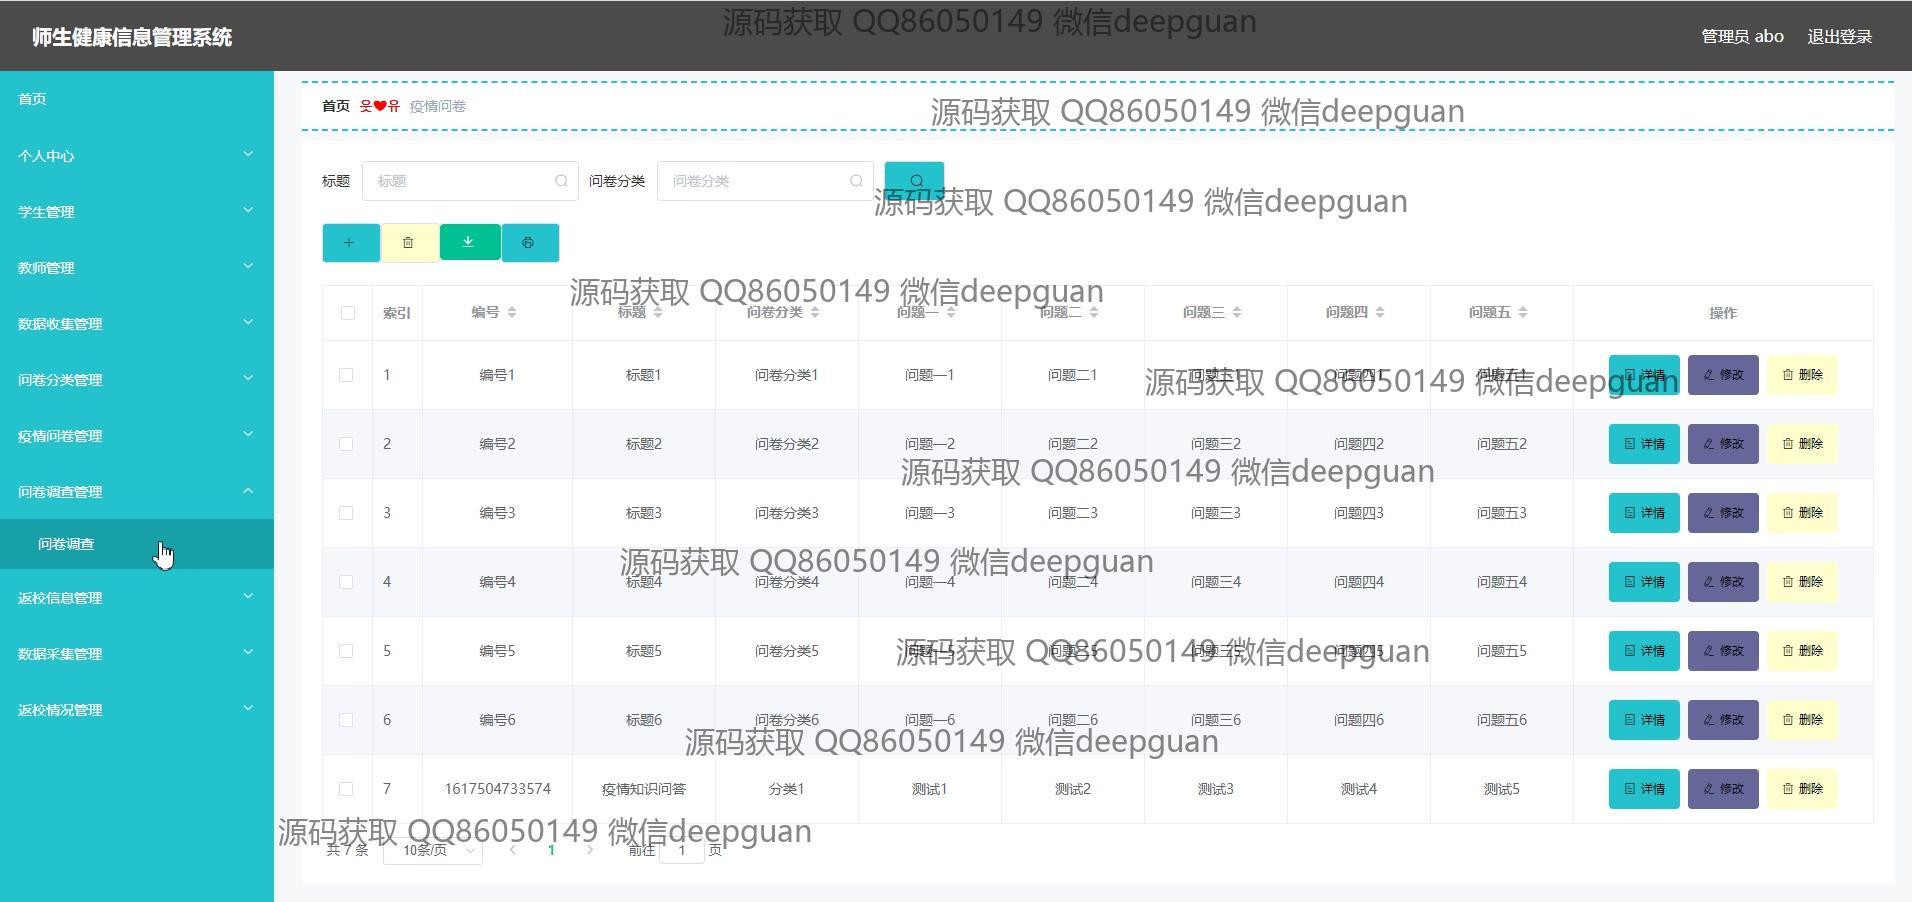Check the row 6 checkbox

(x=346, y=720)
